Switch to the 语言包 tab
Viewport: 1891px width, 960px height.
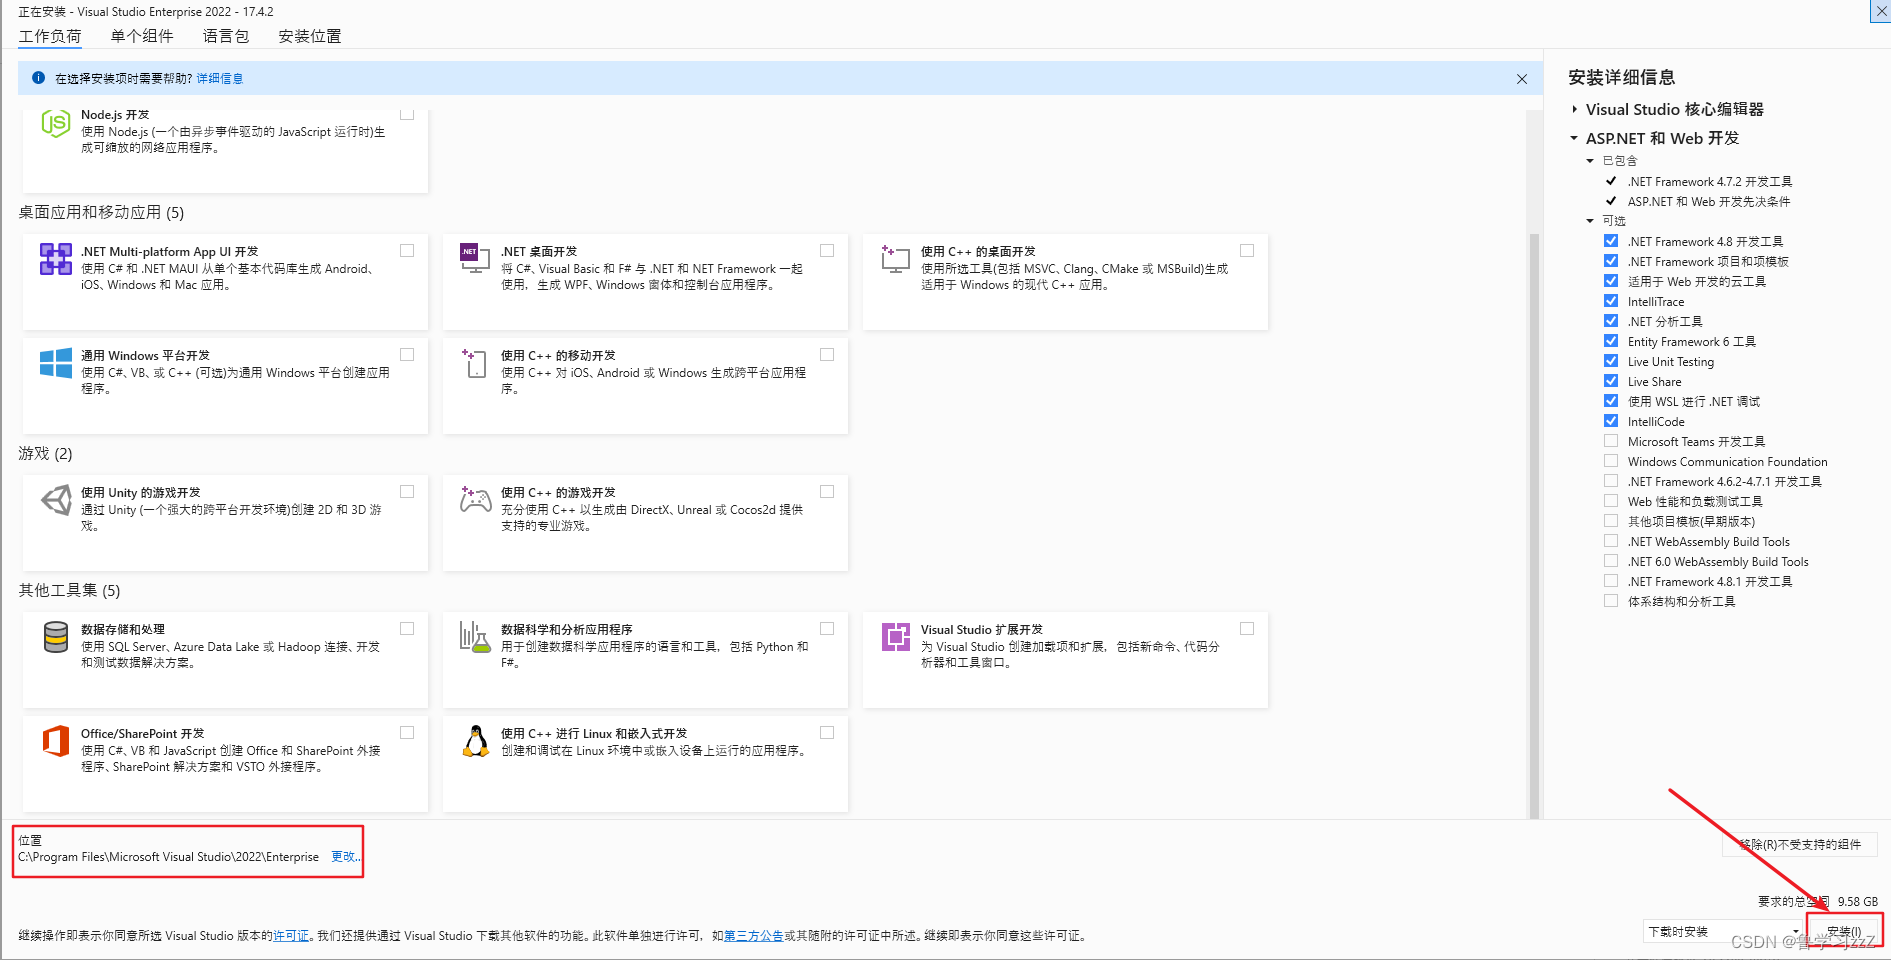pyautogui.click(x=226, y=36)
